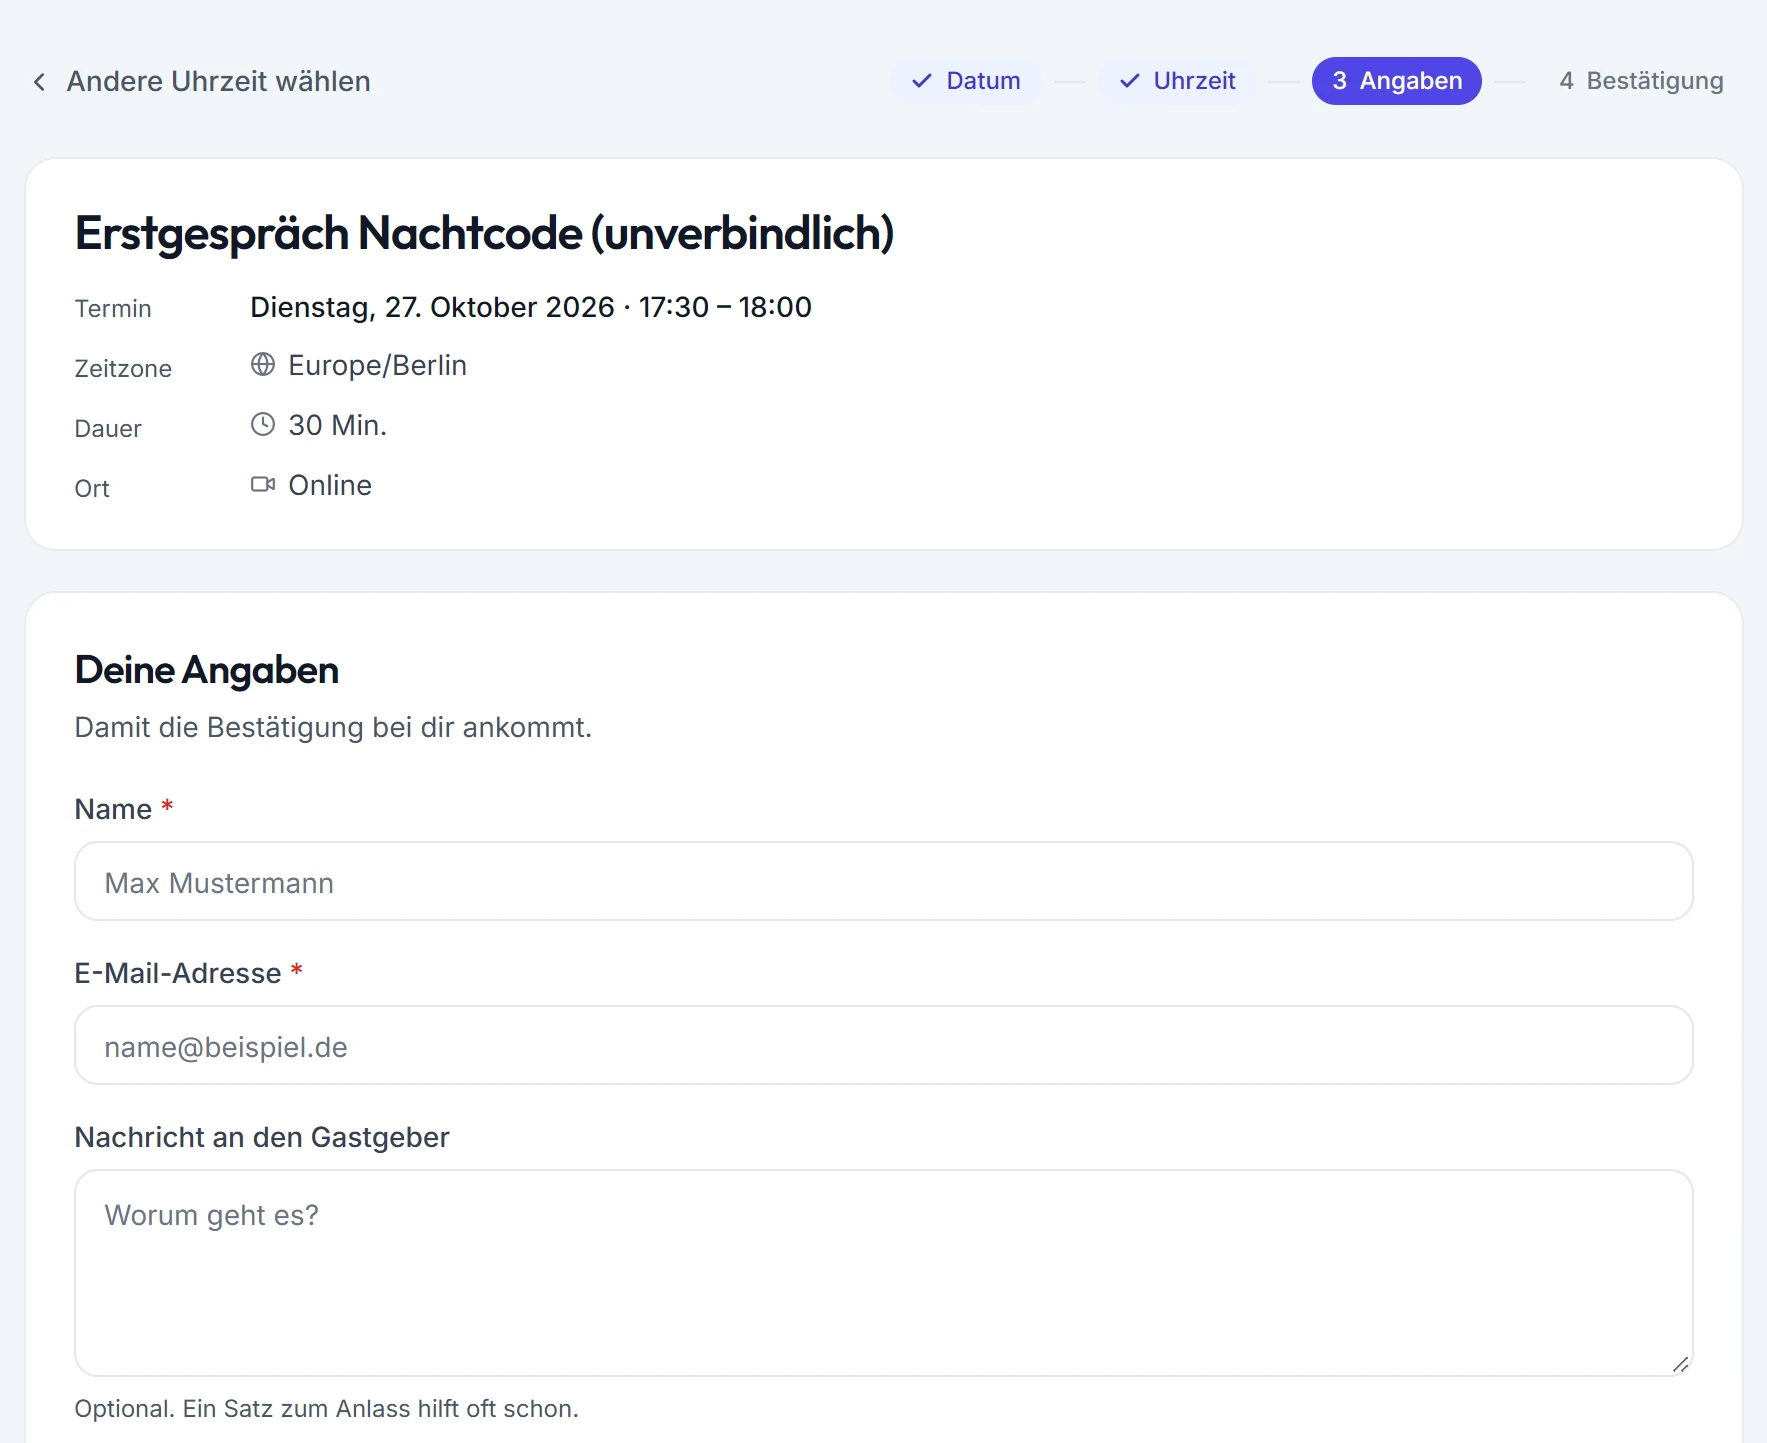The width and height of the screenshot is (1767, 1443).
Task: Click the Name input field
Action: coord(883,881)
